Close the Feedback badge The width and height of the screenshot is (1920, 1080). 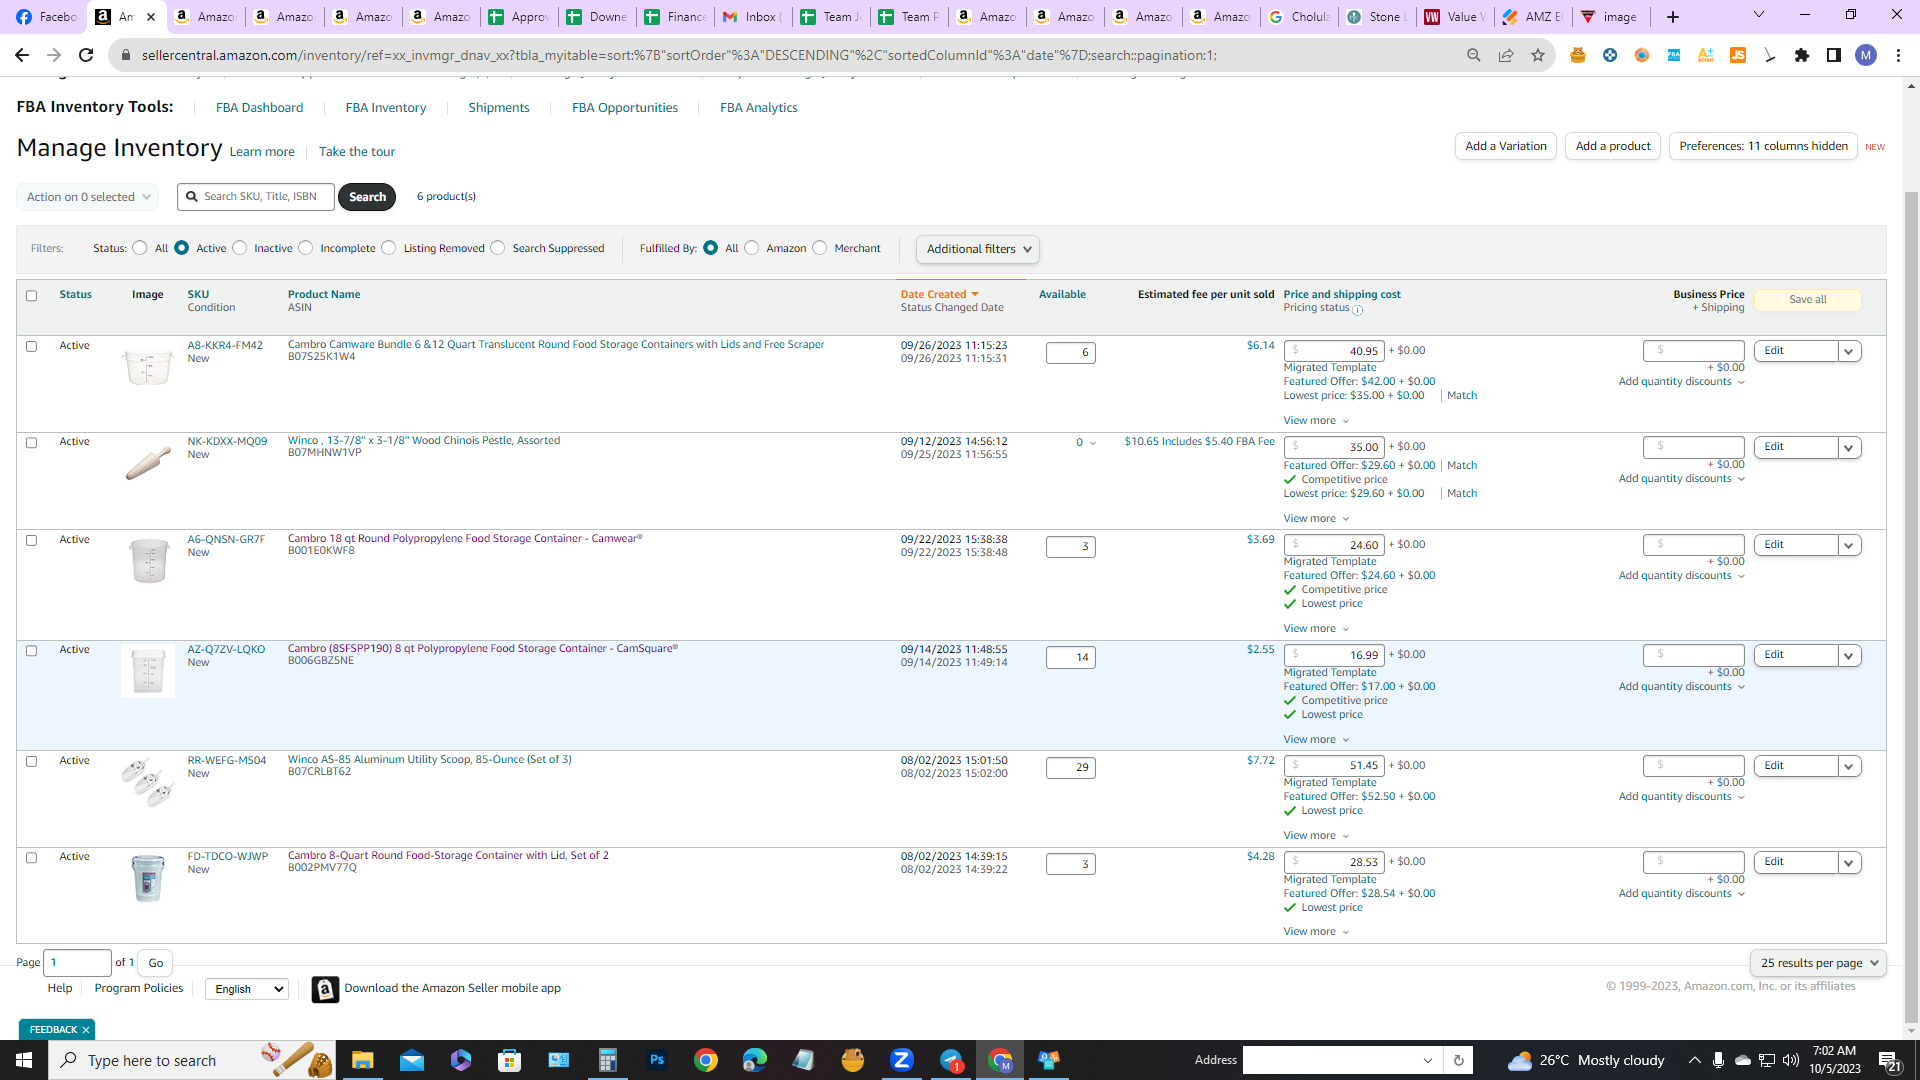(x=86, y=1030)
